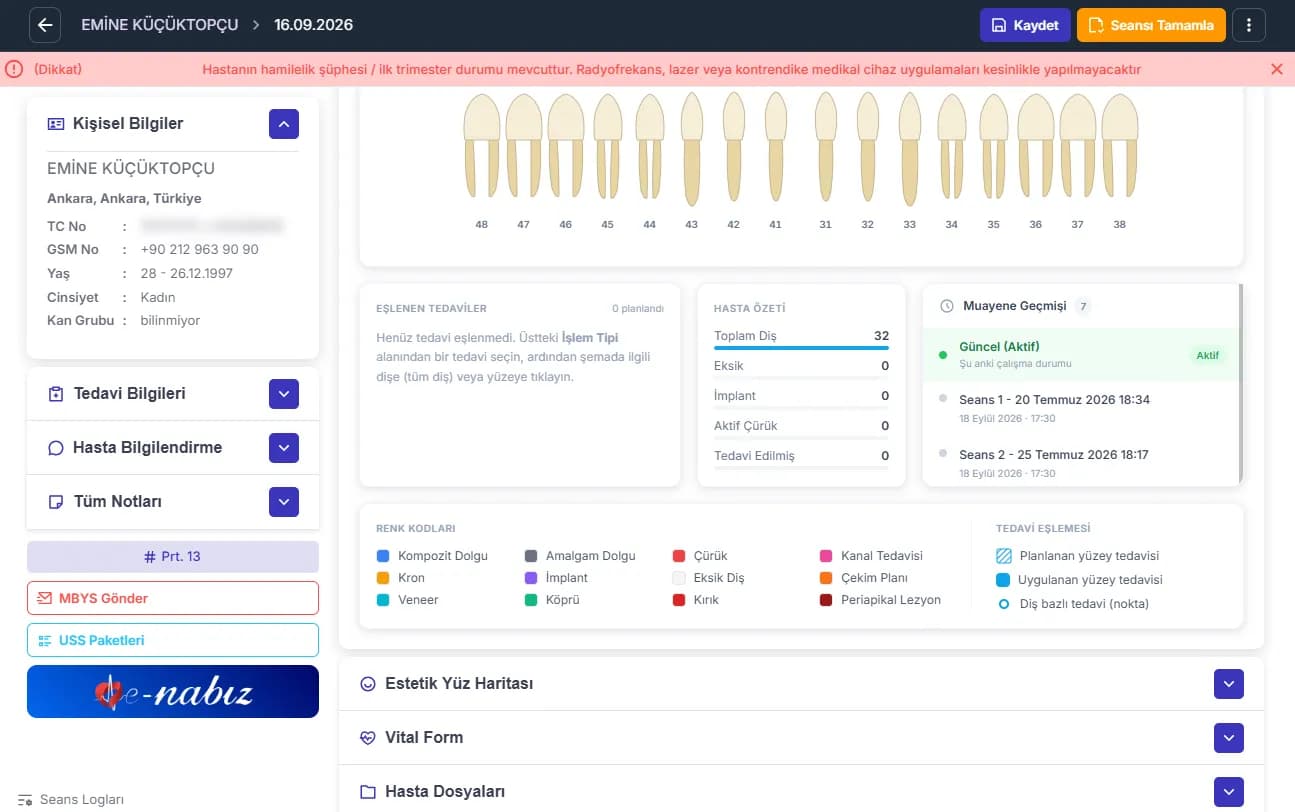Expand the Hasta Bilgilendirme section
The image size is (1295, 812).
(x=284, y=448)
